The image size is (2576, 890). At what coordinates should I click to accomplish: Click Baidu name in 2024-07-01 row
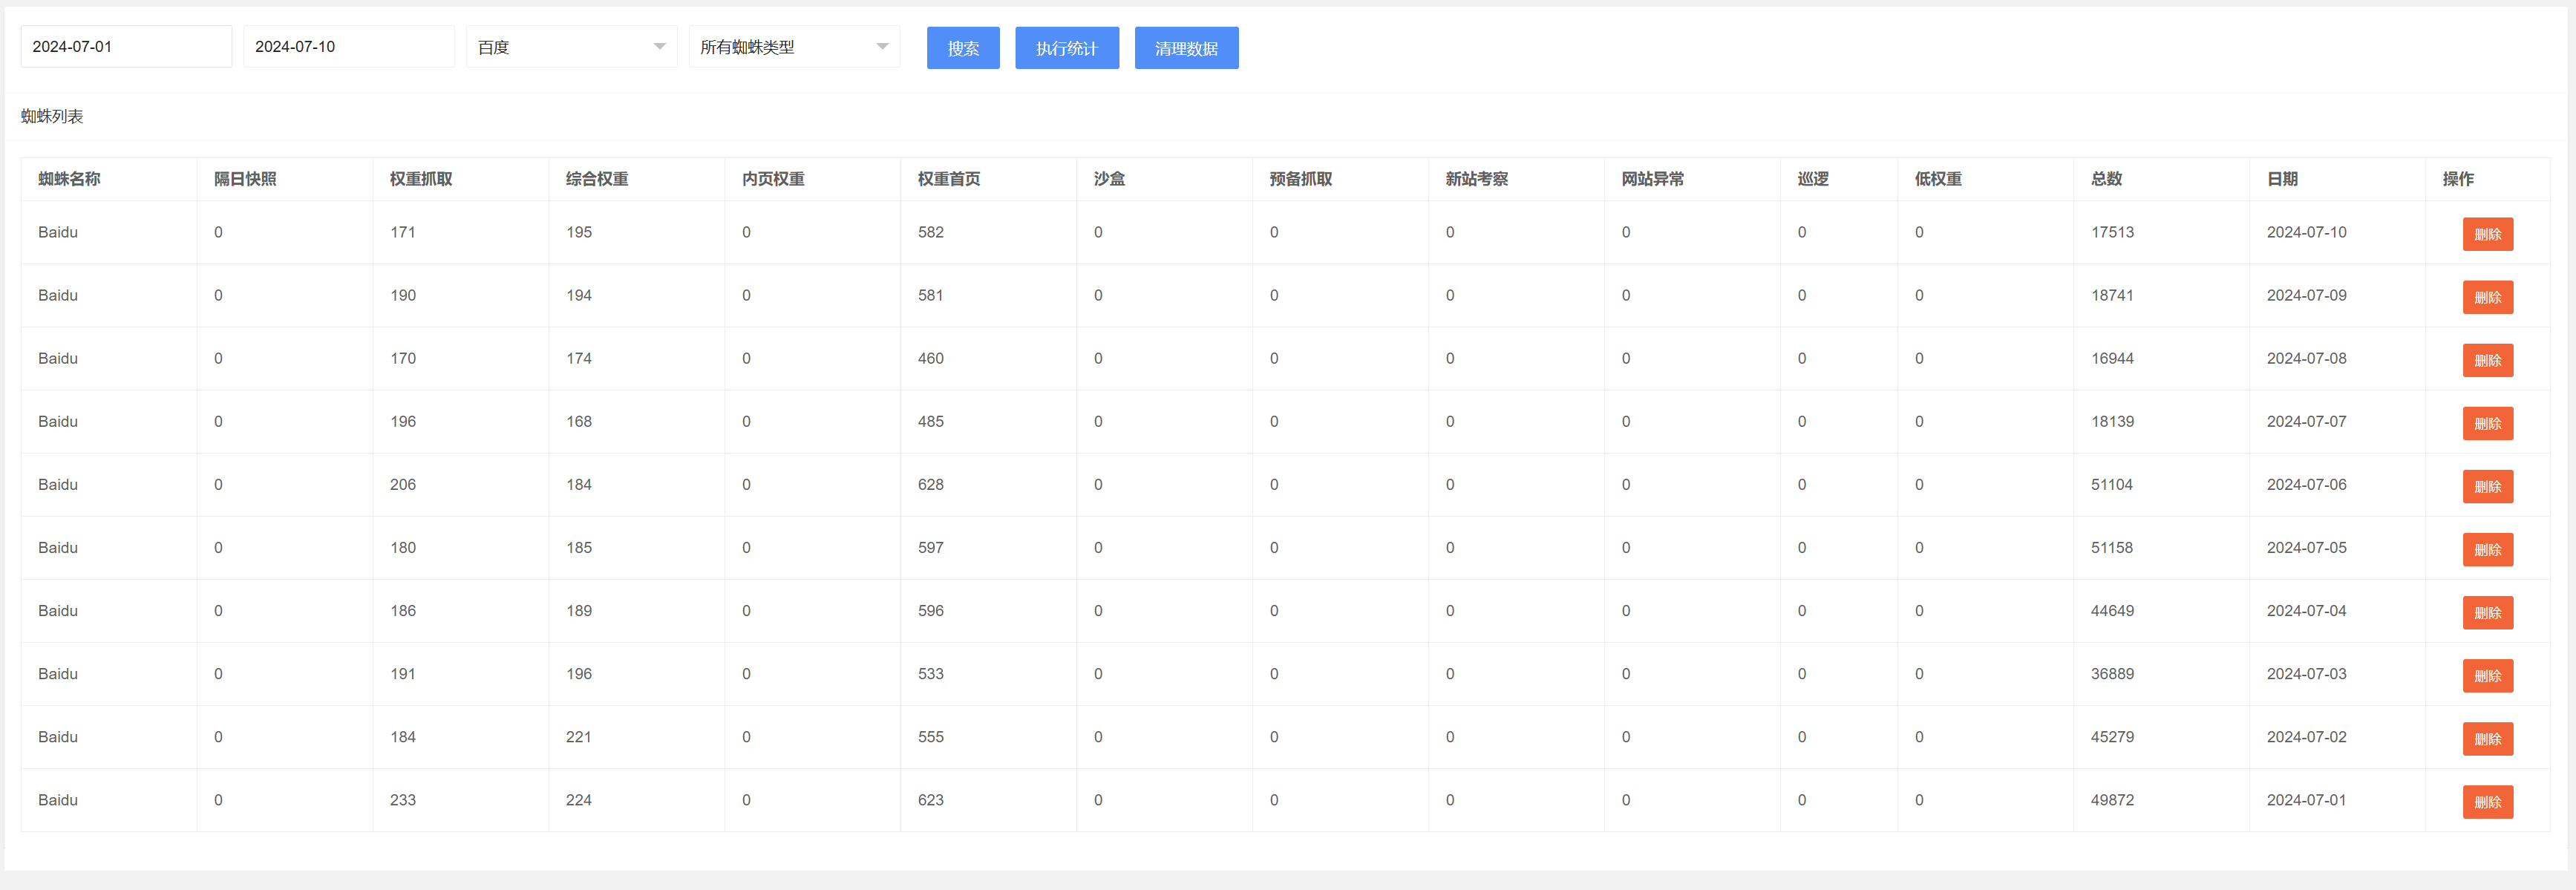coord(58,799)
